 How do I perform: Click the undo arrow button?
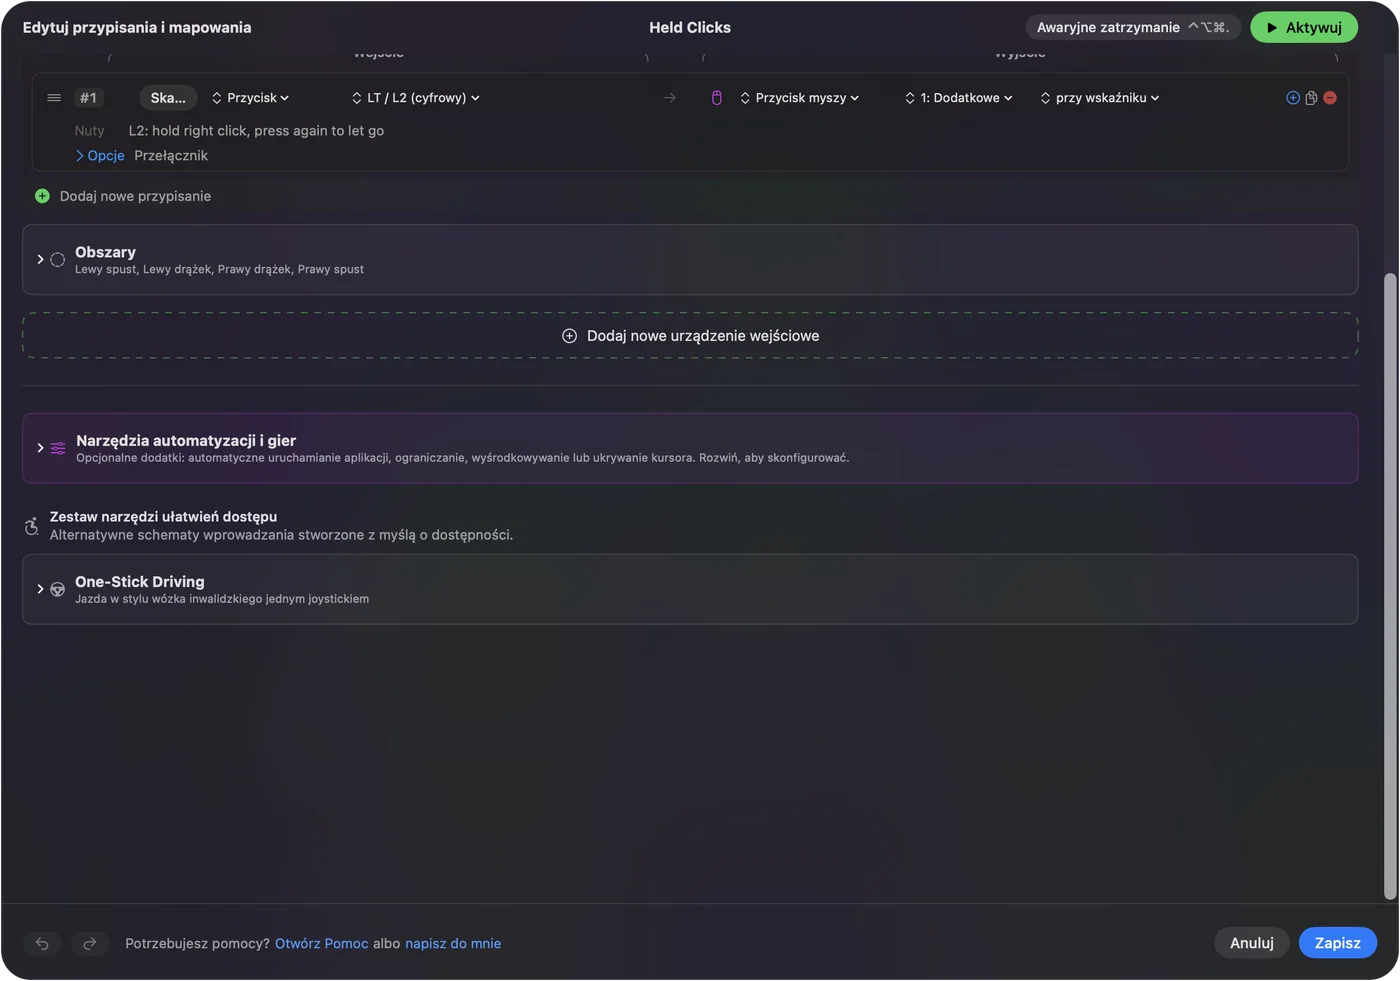(42, 943)
